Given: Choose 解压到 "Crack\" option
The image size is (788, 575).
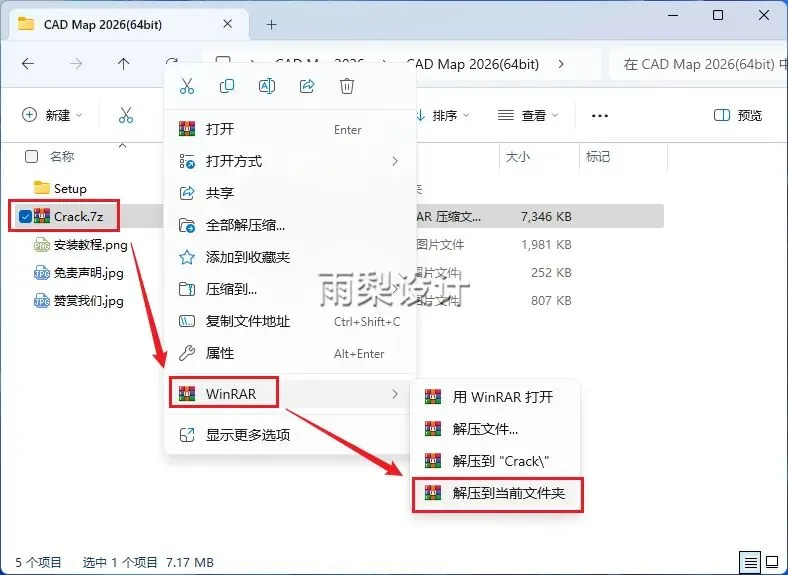Looking at the screenshot, I should click(496, 461).
